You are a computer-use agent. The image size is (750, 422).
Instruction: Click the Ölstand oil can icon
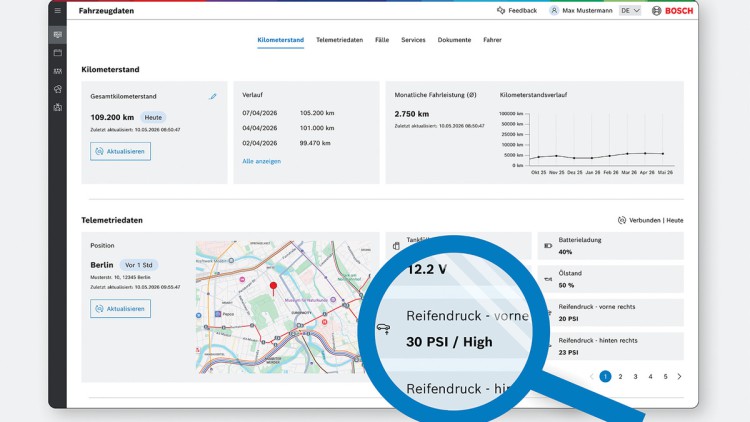click(548, 279)
